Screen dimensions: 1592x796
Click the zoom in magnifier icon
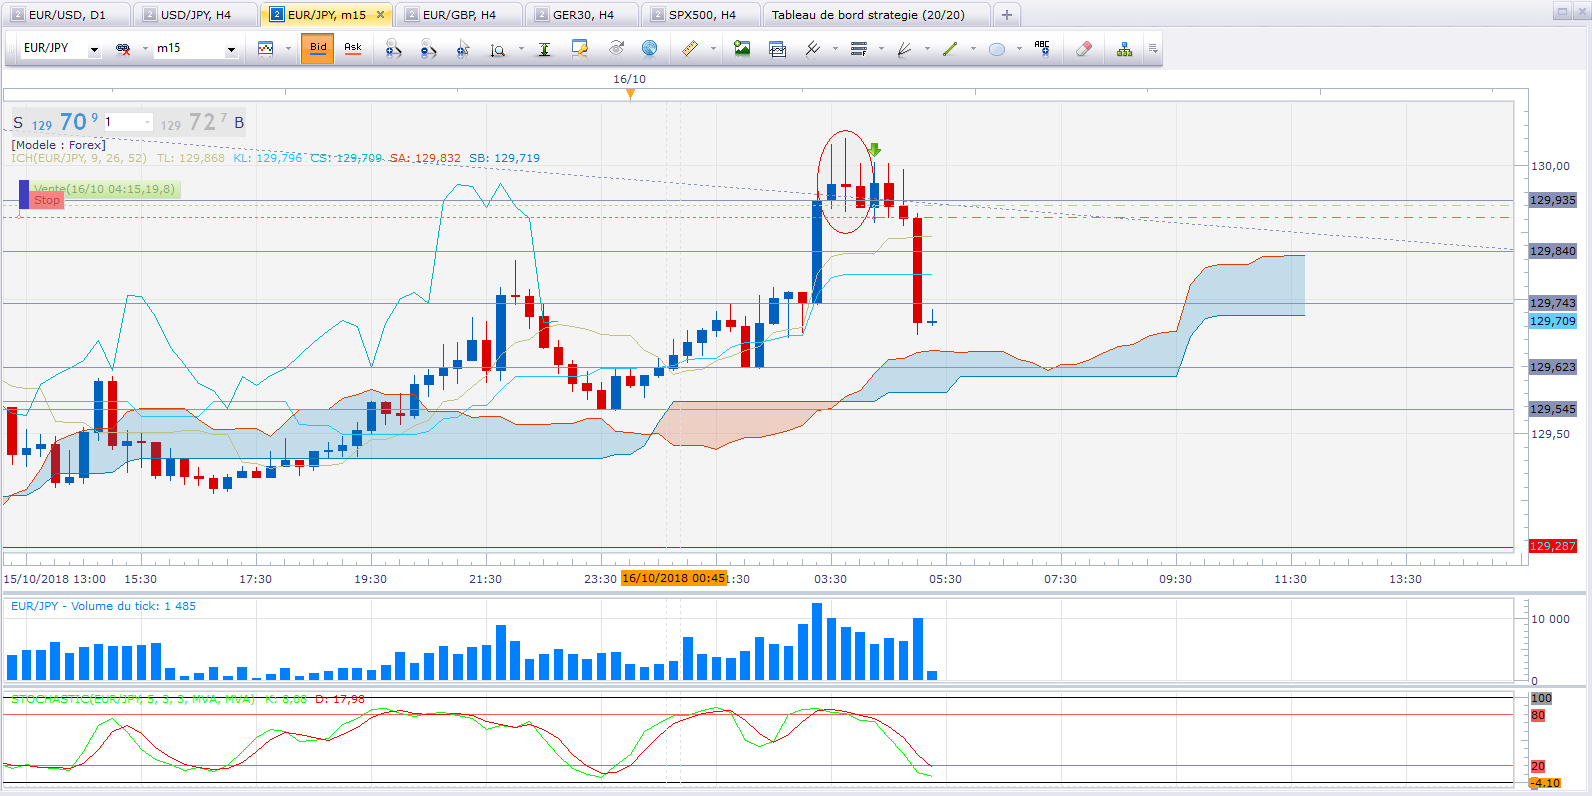coord(393,48)
